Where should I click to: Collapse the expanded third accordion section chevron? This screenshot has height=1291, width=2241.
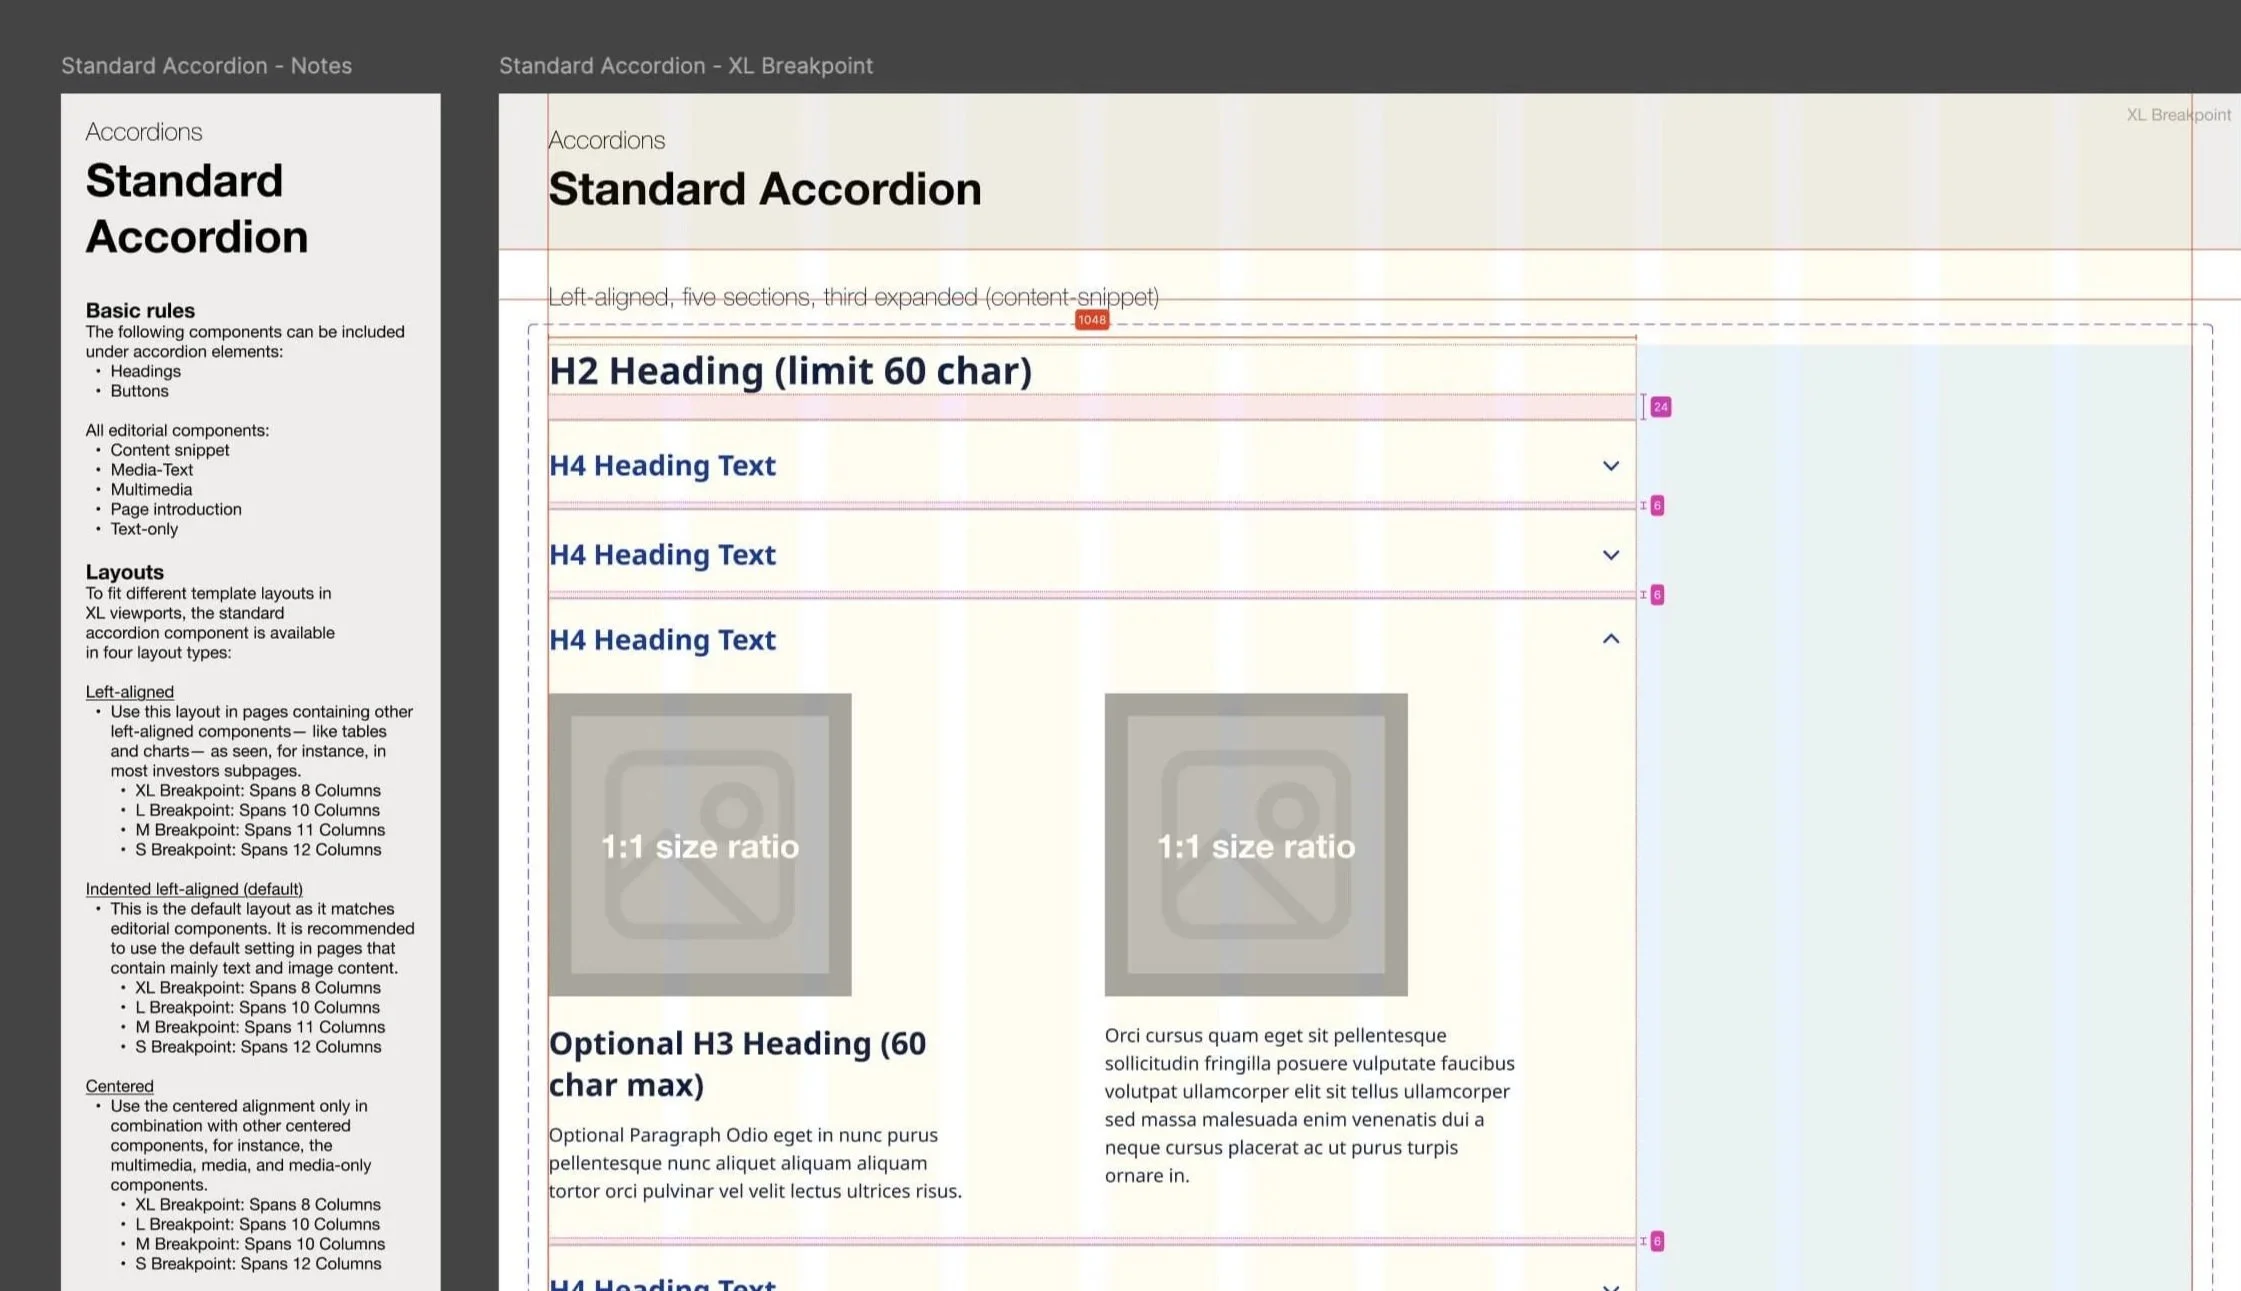[1610, 639]
